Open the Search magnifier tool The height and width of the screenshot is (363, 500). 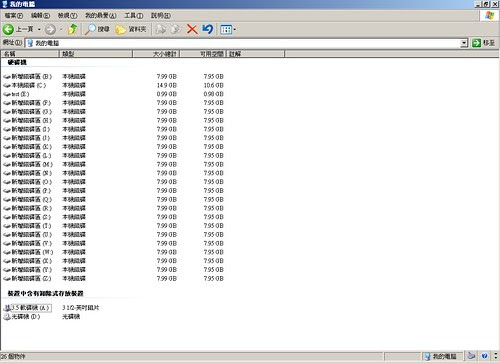(90, 29)
